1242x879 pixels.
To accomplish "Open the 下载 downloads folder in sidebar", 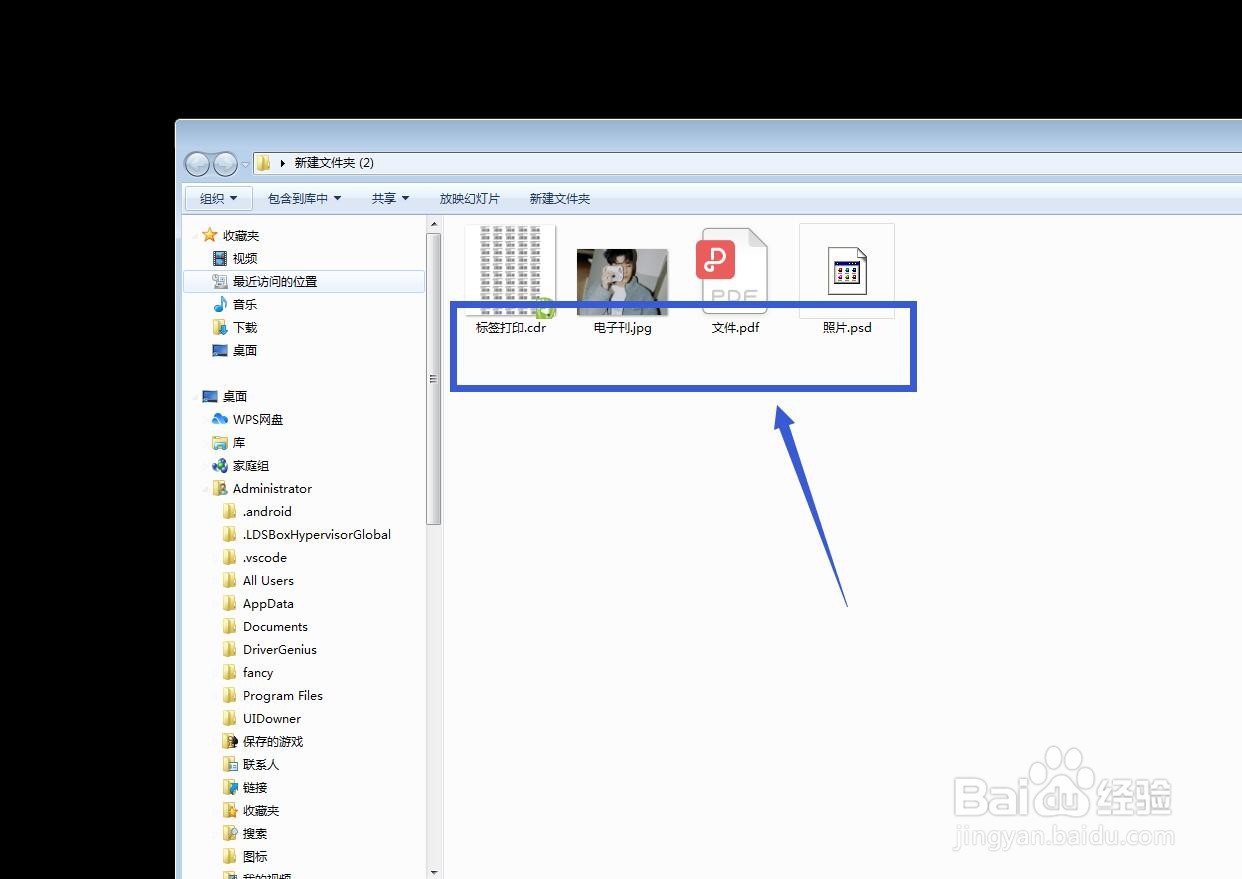I will 244,327.
